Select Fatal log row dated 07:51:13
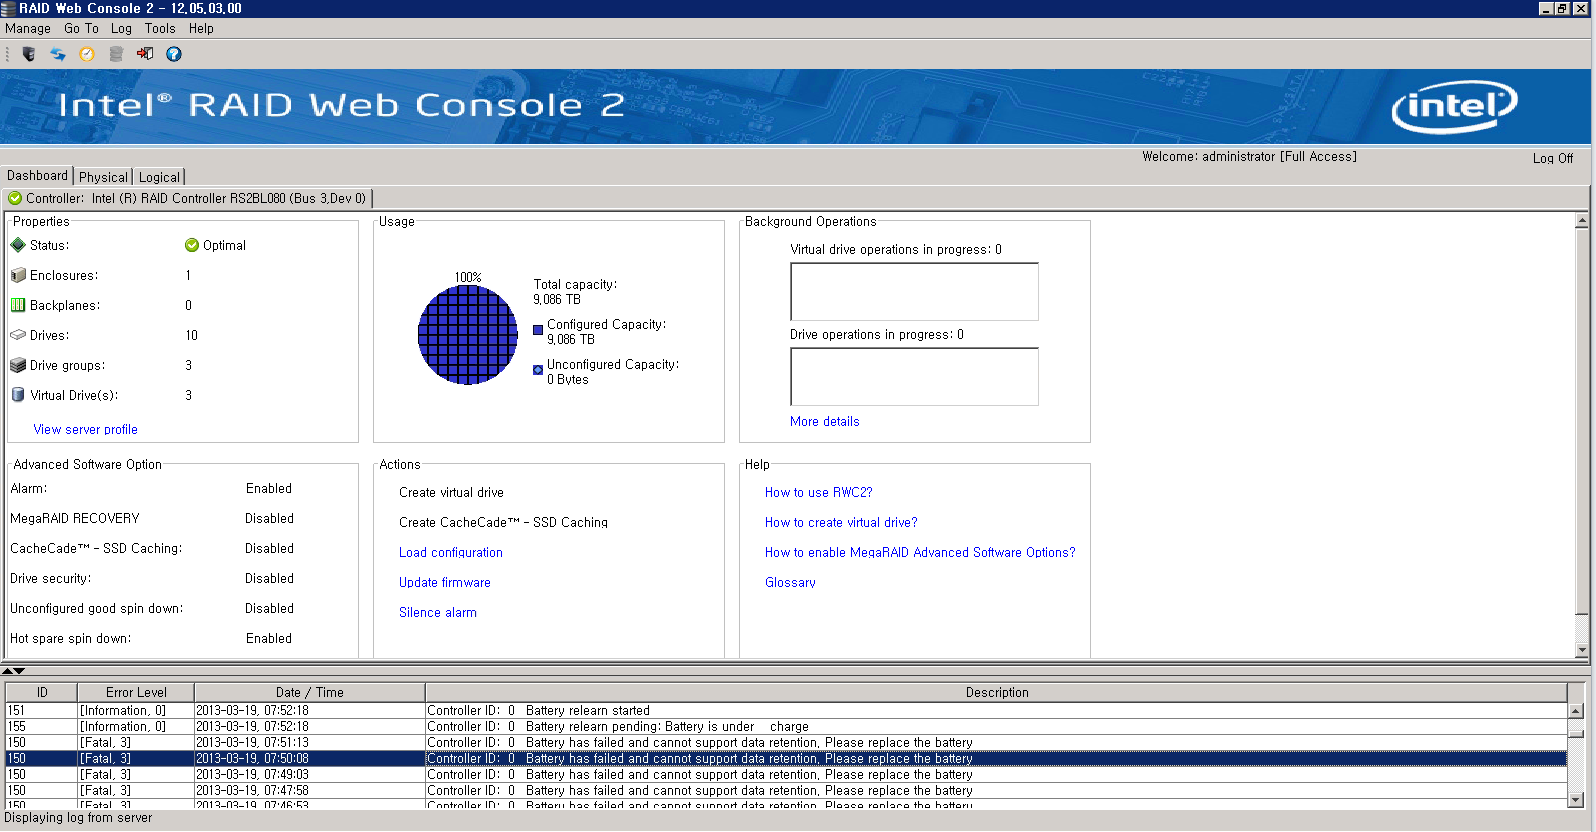1596x832 pixels. (786, 742)
